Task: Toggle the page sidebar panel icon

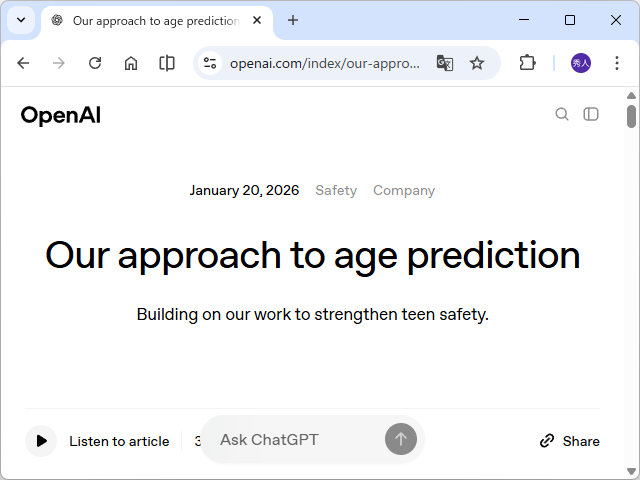Action: (591, 114)
